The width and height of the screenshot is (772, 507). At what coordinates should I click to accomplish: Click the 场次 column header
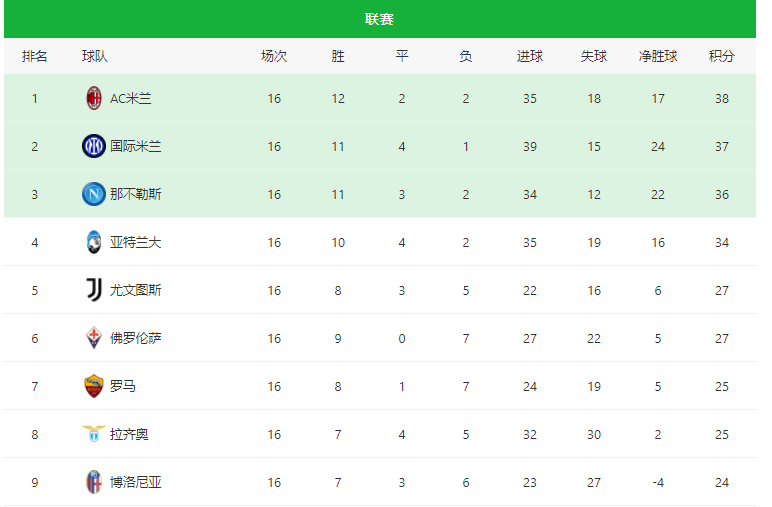click(x=274, y=56)
